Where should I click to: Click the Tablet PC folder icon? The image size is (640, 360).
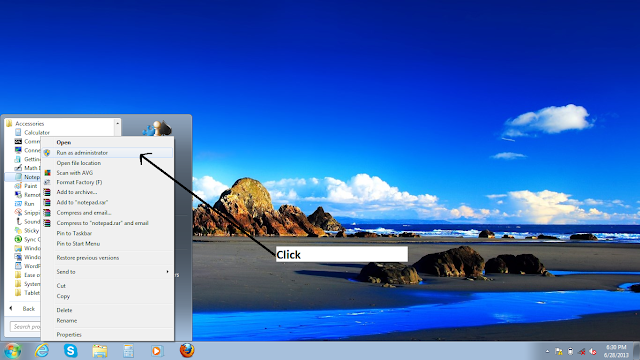tap(18, 293)
